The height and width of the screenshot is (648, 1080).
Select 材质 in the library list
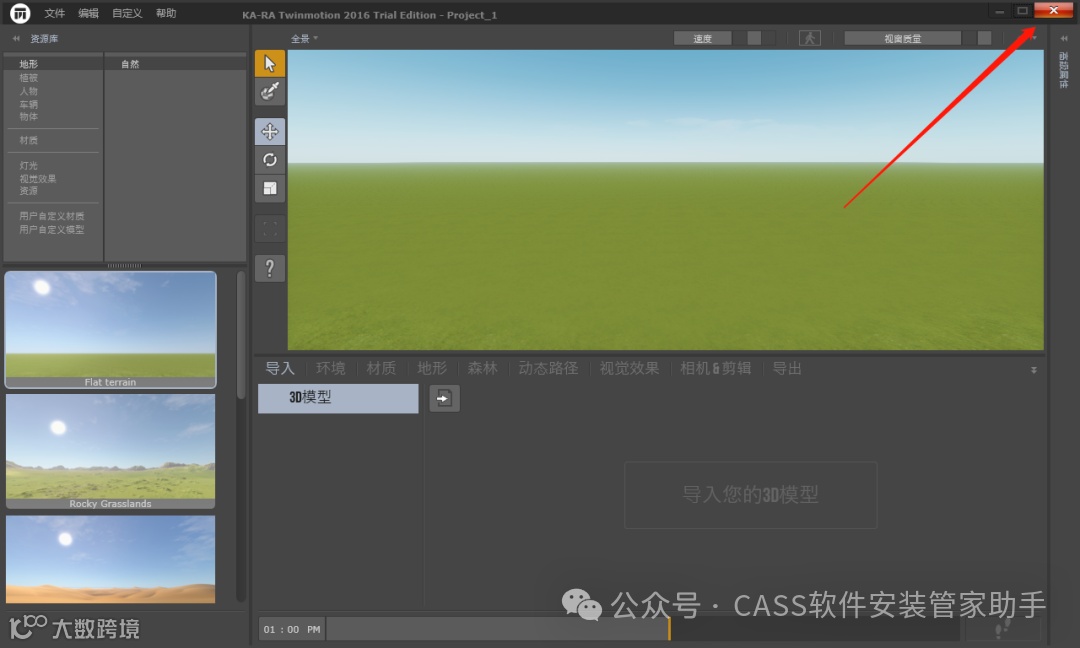[29, 140]
